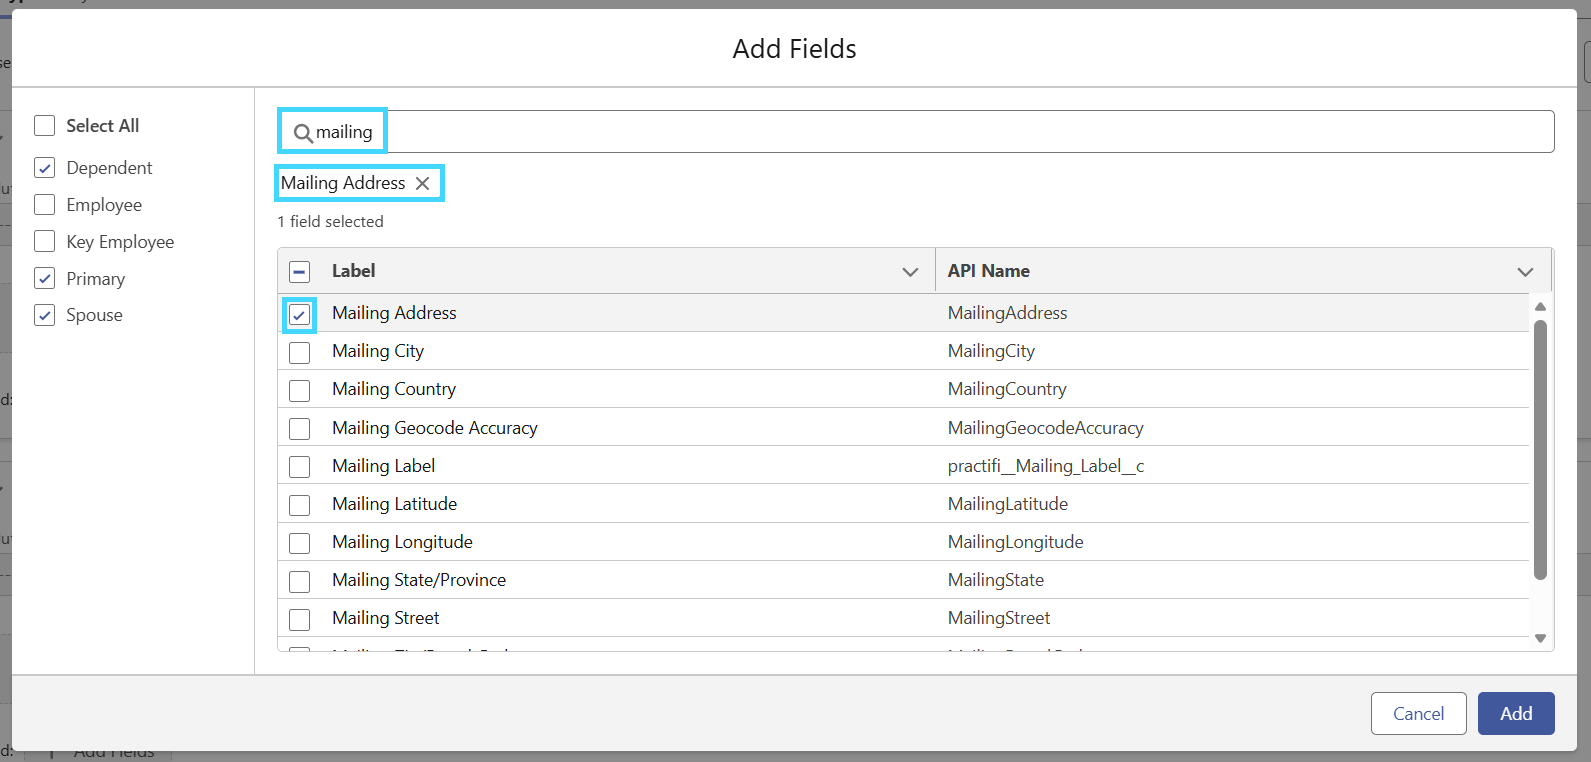Screen dimensions: 1591x762
Task: Click into the field search box
Action: [x=916, y=132]
